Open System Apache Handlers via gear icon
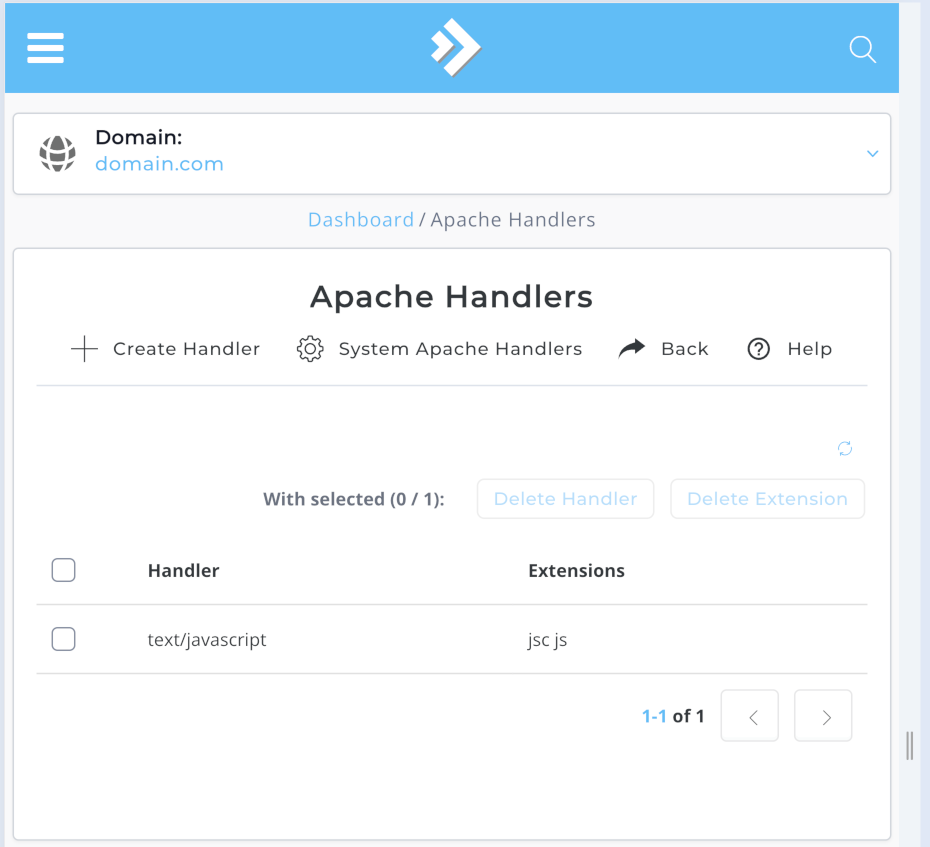Screen dimensions: 930x847 (x=310, y=349)
